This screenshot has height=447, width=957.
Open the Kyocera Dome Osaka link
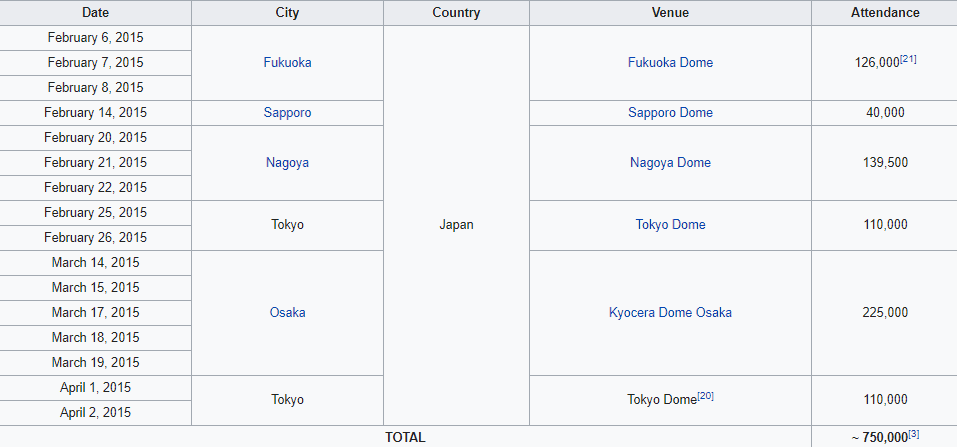670,312
